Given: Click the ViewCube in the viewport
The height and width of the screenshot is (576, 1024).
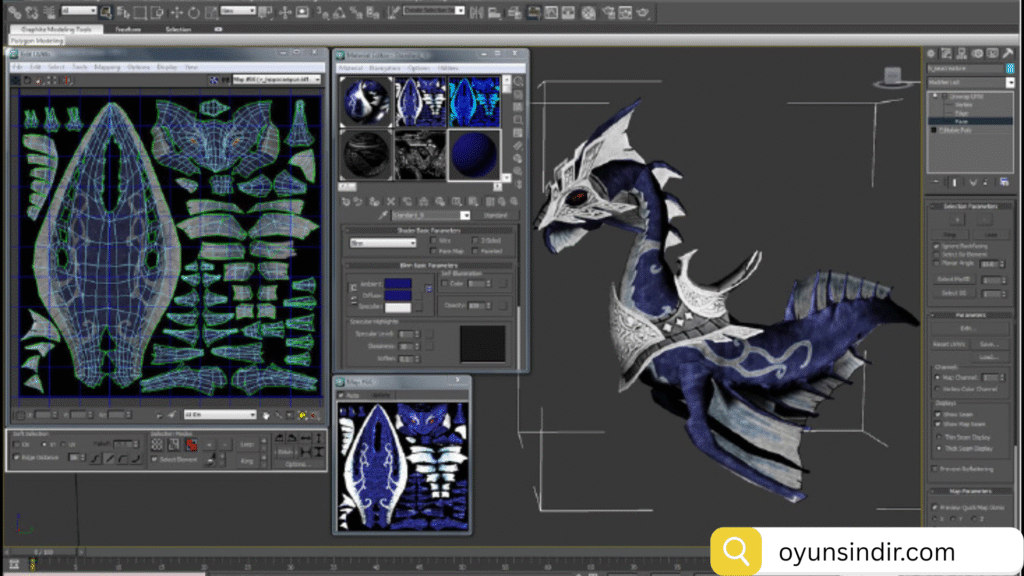Looking at the screenshot, I should 891,77.
